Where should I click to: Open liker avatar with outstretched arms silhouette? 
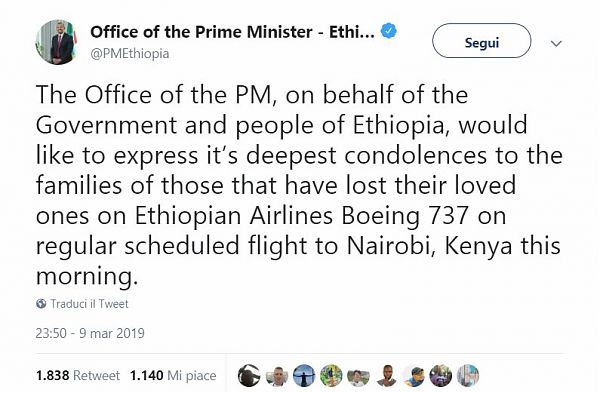304,375
